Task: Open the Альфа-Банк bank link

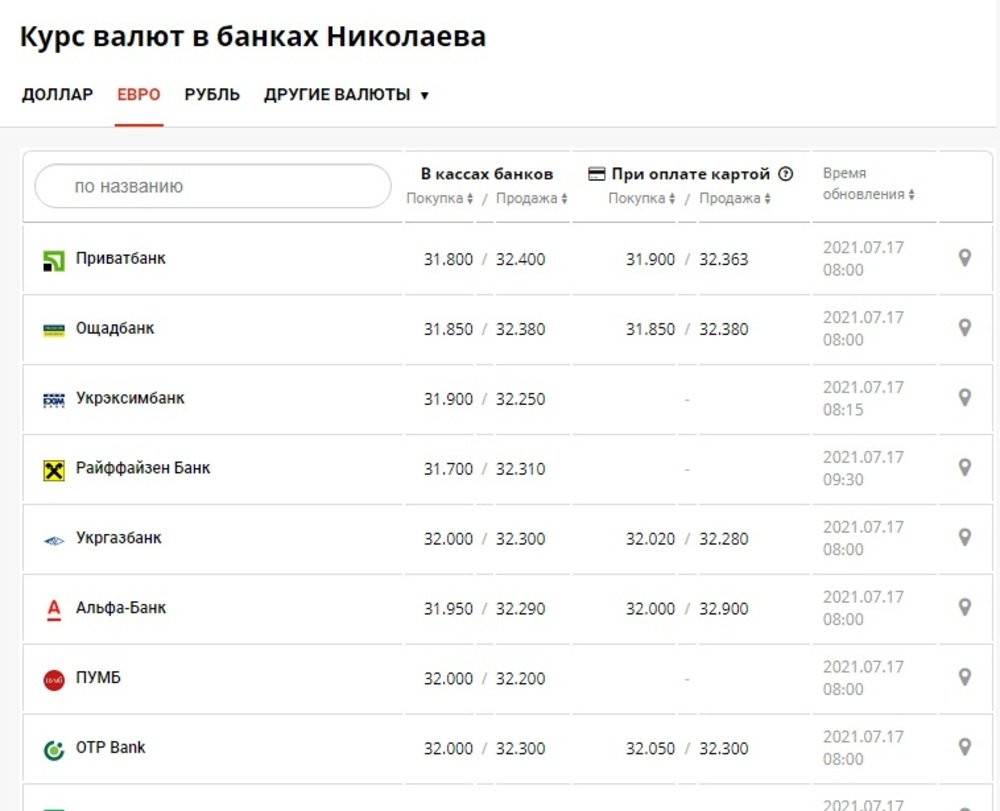Action: pyautogui.click(x=121, y=608)
